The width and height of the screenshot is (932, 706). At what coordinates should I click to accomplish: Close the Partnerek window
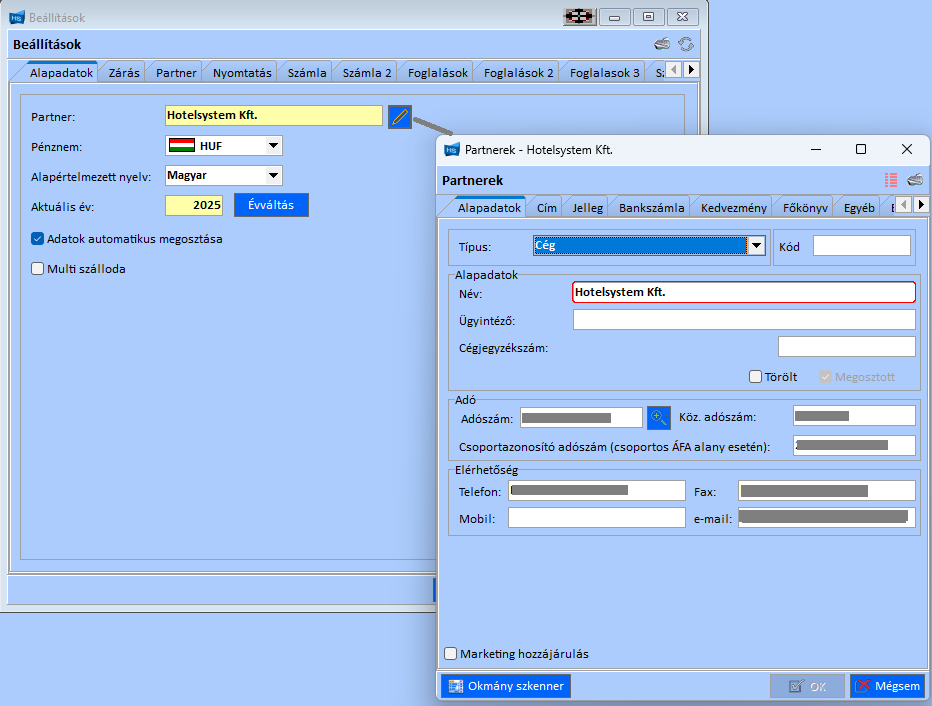pos(906,149)
